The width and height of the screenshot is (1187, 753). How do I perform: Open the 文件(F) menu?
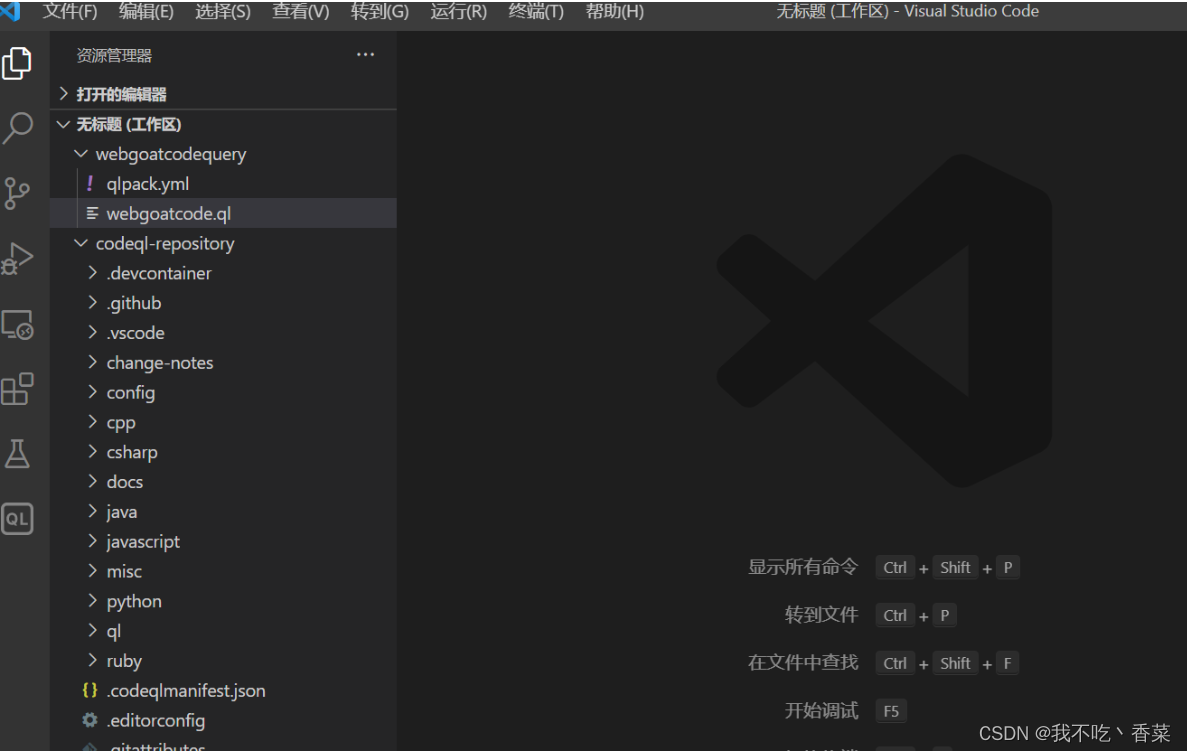(x=70, y=11)
